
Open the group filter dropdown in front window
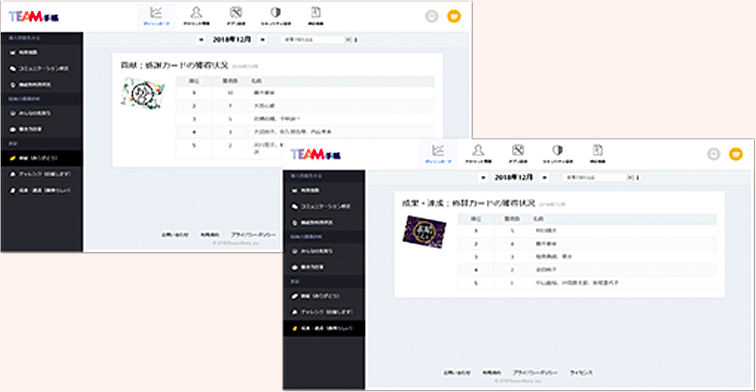pyautogui.click(x=599, y=177)
